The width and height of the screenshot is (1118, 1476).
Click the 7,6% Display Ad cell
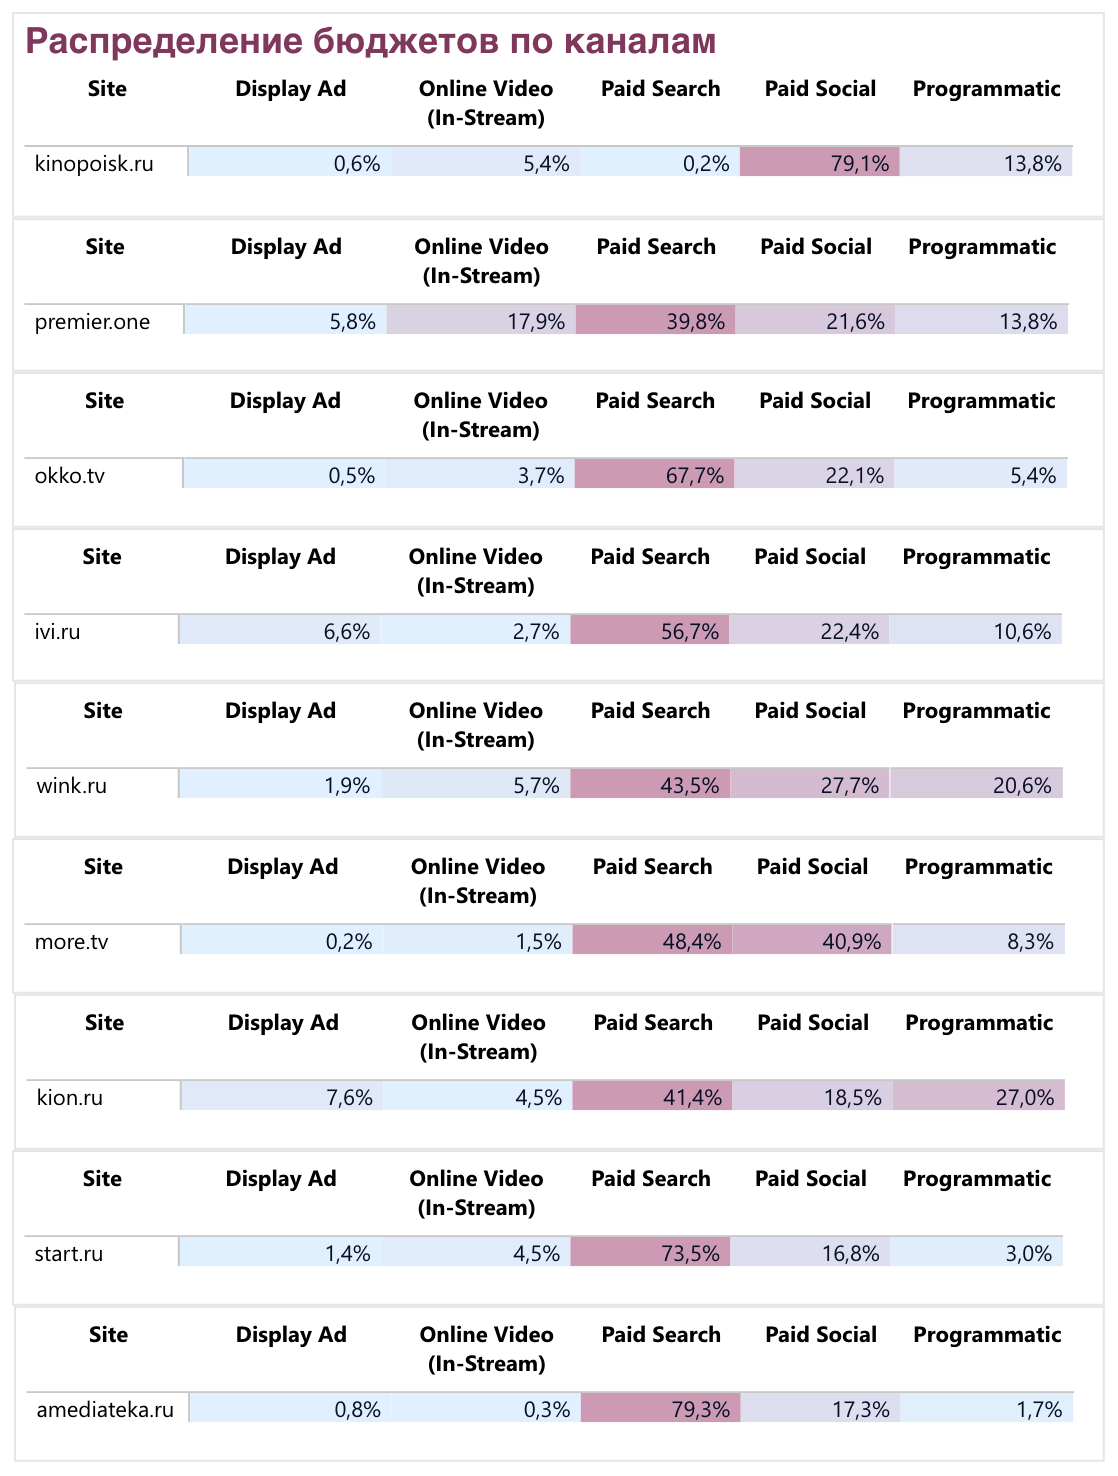pos(281,1097)
